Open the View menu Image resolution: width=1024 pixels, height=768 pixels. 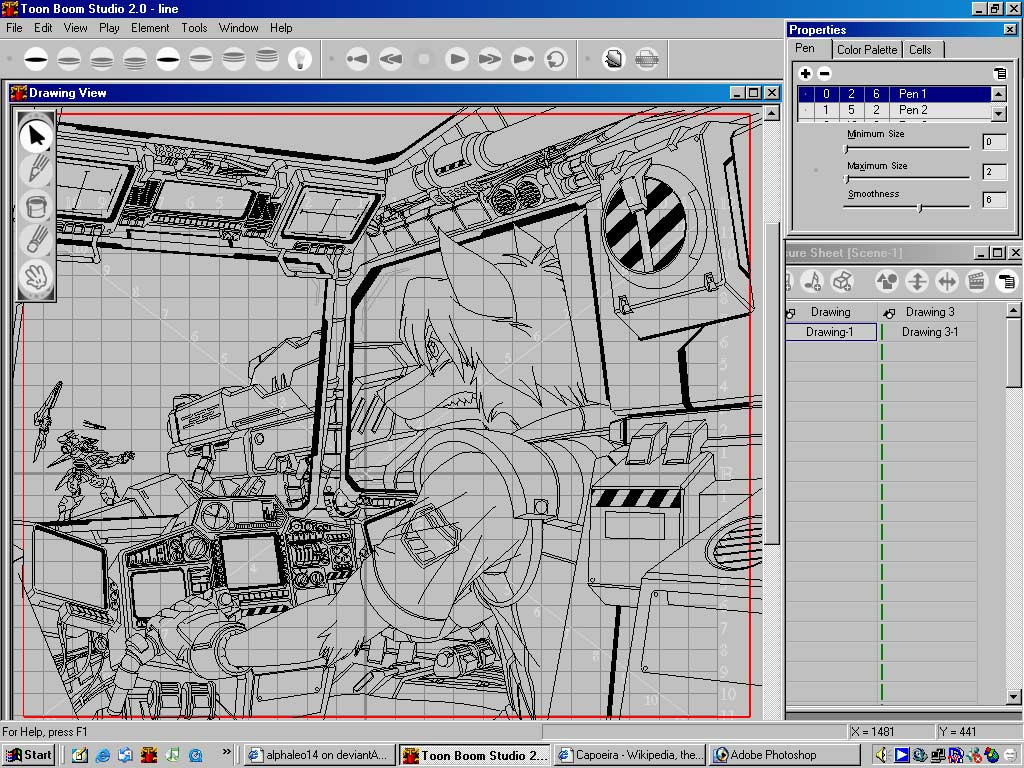click(75, 28)
